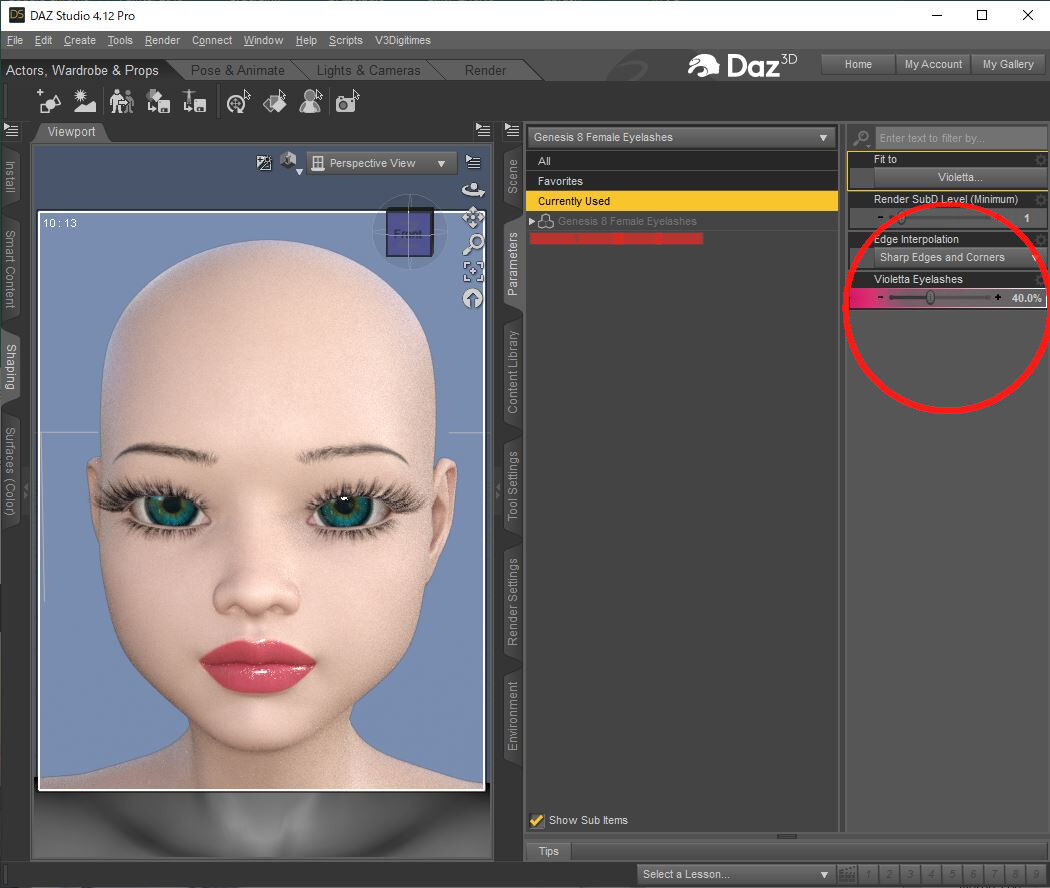Open the gear options for Violetta Eyelashes
Viewport: 1050px width, 888px height.
click(1040, 279)
